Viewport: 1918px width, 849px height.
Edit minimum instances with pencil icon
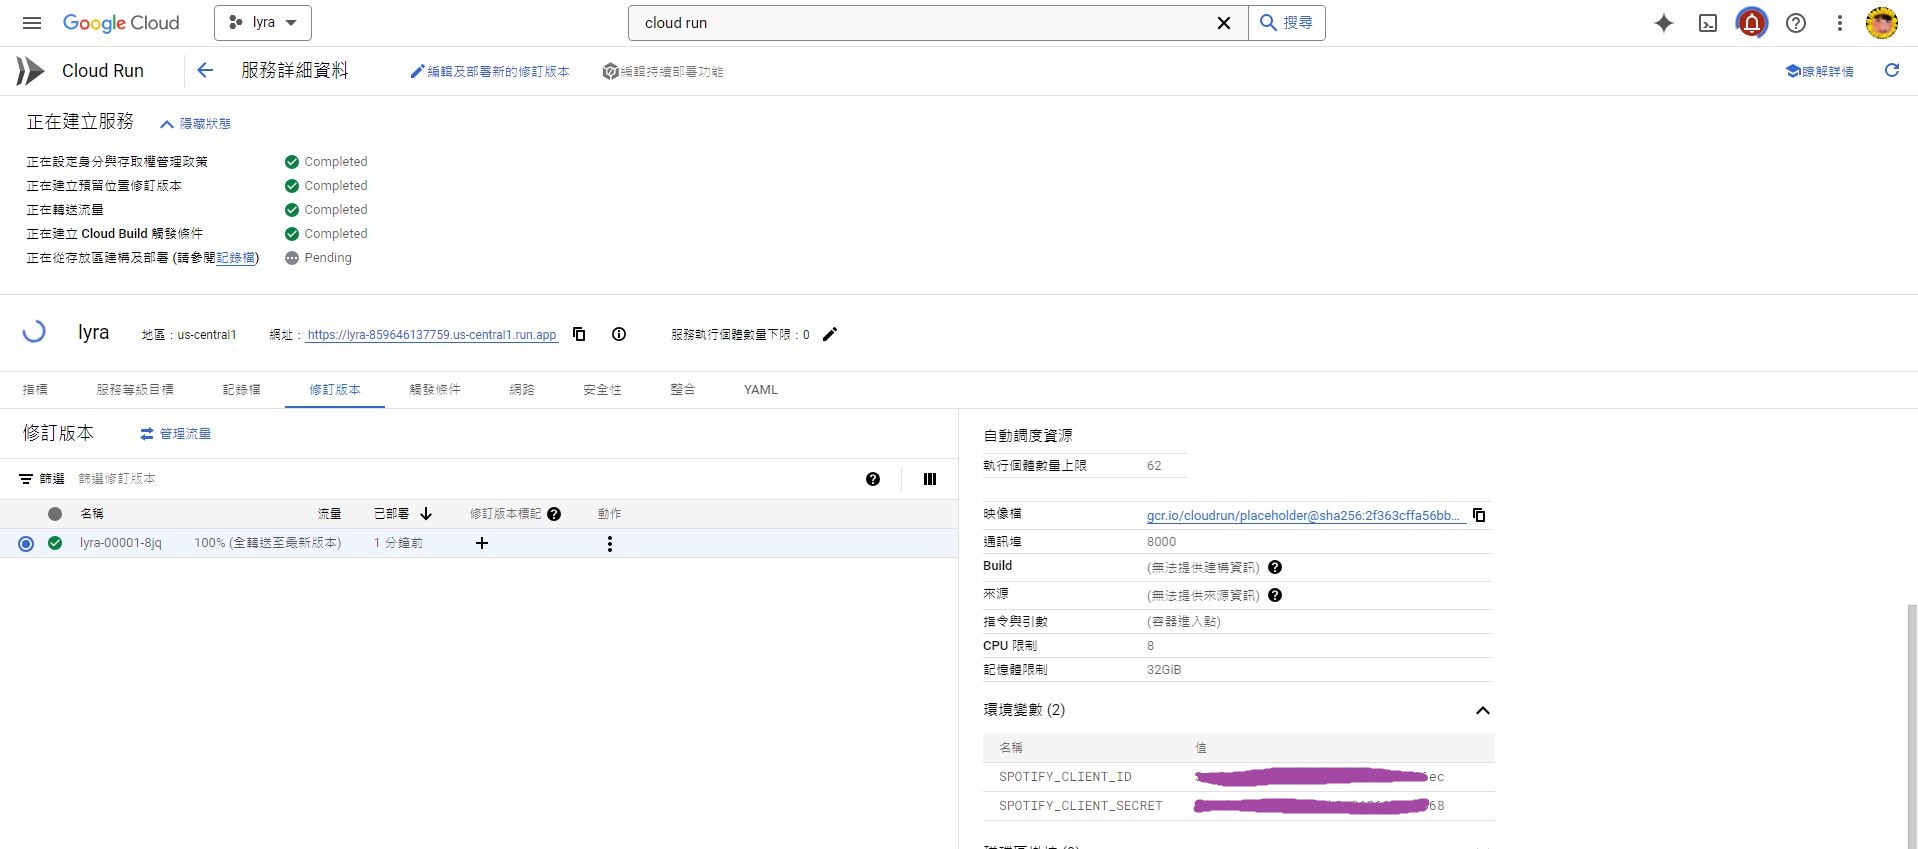830,334
